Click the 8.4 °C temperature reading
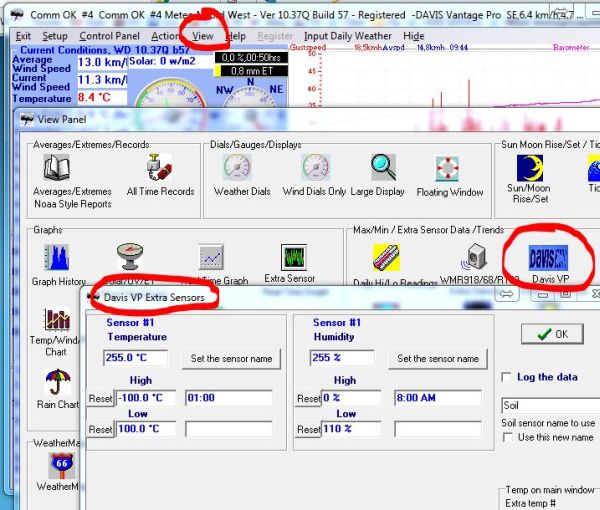Viewport: 600px width, 510px height. pos(102,98)
